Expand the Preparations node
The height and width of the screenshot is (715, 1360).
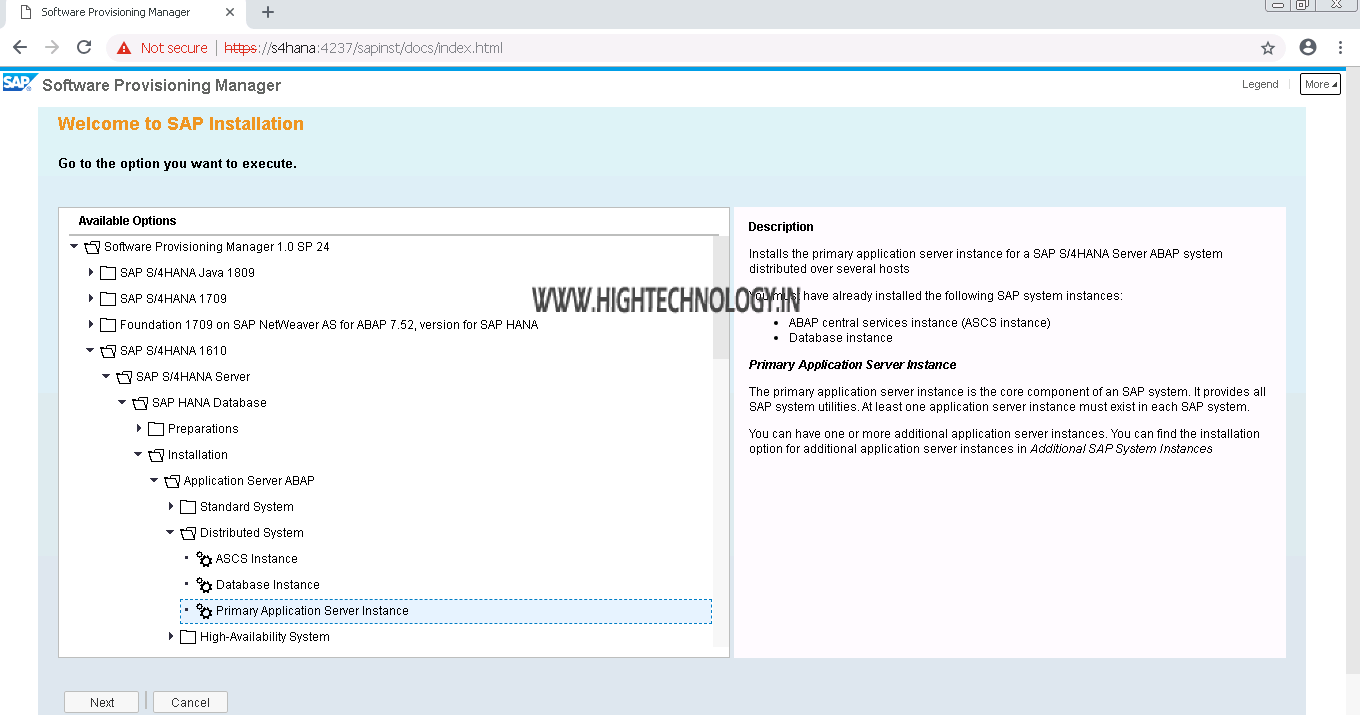click(x=139, y=429)
